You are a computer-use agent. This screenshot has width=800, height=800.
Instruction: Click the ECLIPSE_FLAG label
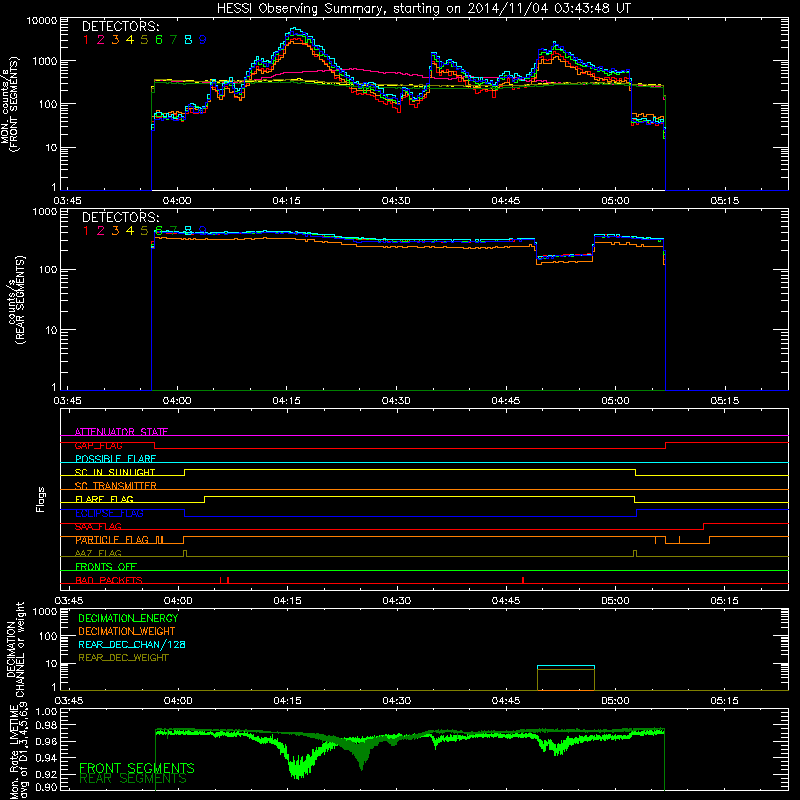(109, 513)
